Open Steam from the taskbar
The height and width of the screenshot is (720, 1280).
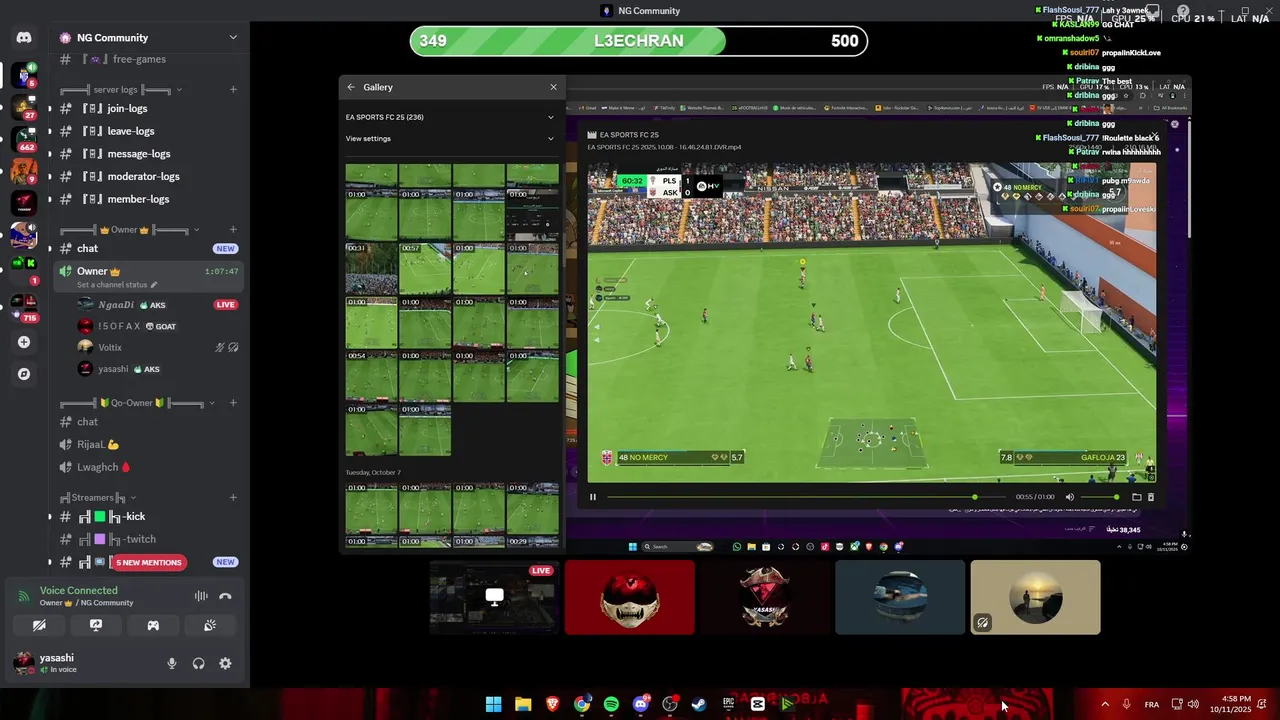pos(699,704)
